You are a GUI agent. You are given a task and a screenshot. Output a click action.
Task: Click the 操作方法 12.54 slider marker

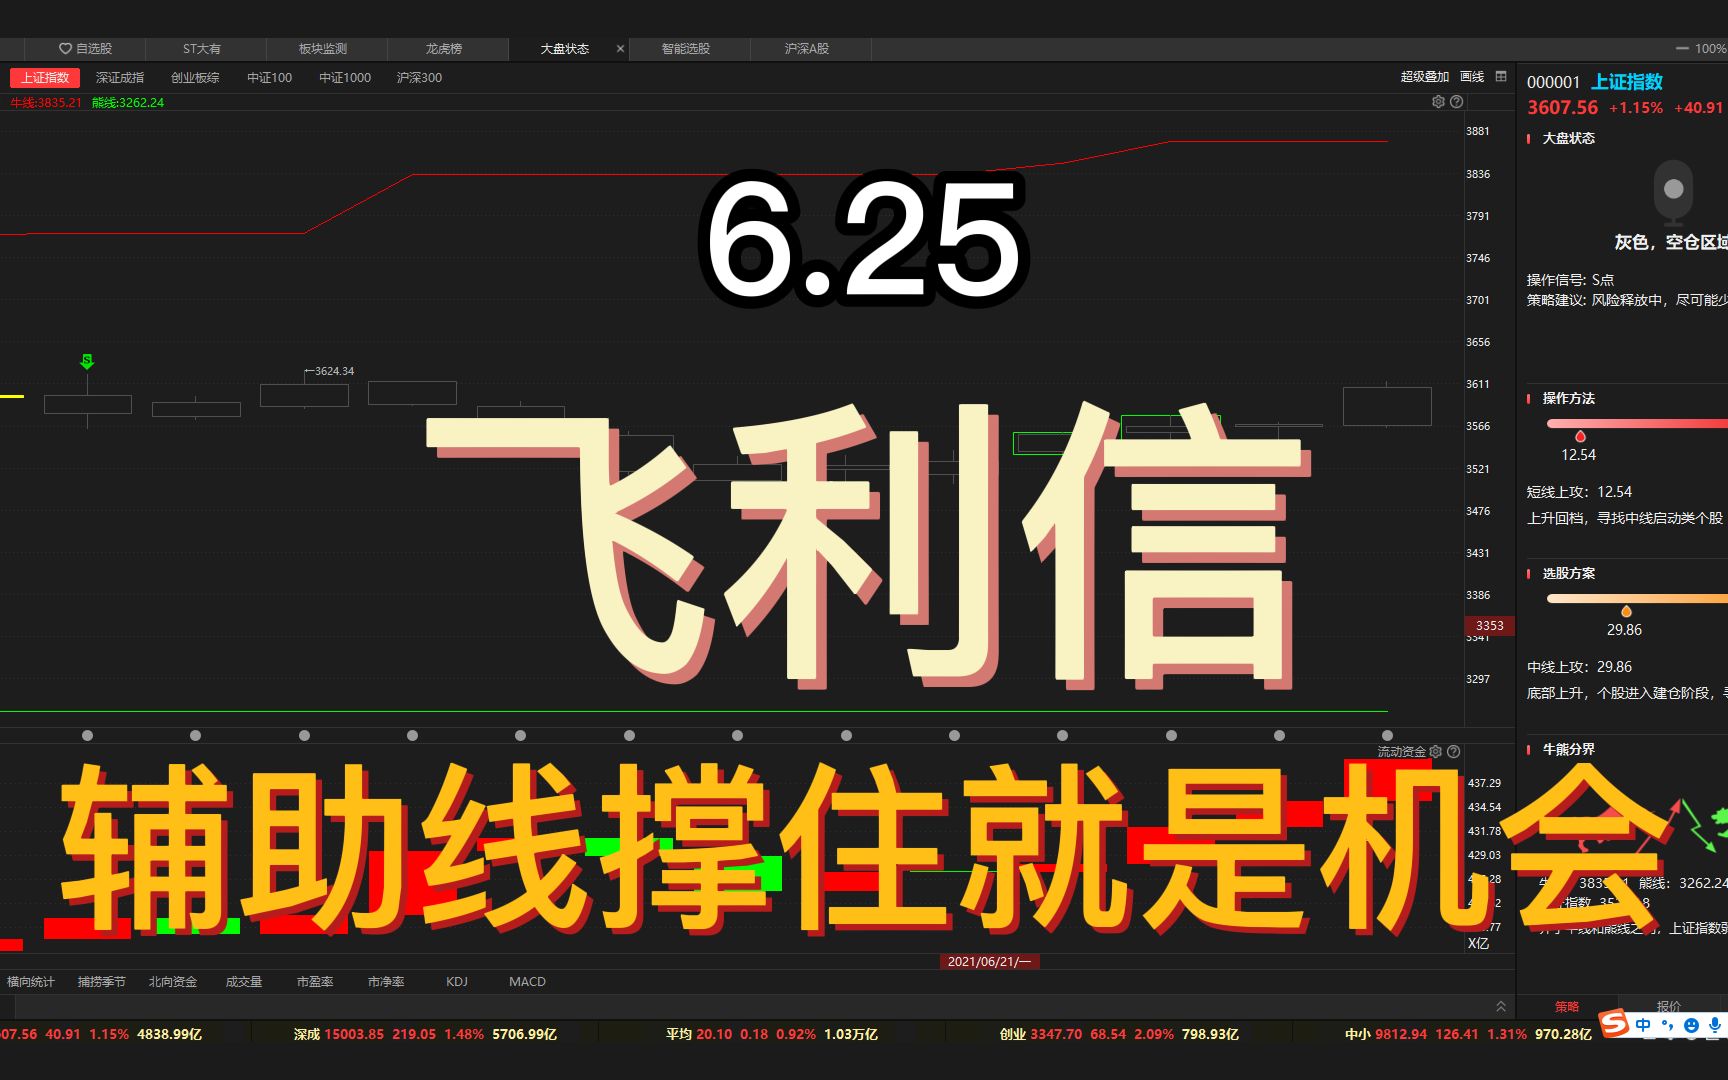(x=1580, y=436)
